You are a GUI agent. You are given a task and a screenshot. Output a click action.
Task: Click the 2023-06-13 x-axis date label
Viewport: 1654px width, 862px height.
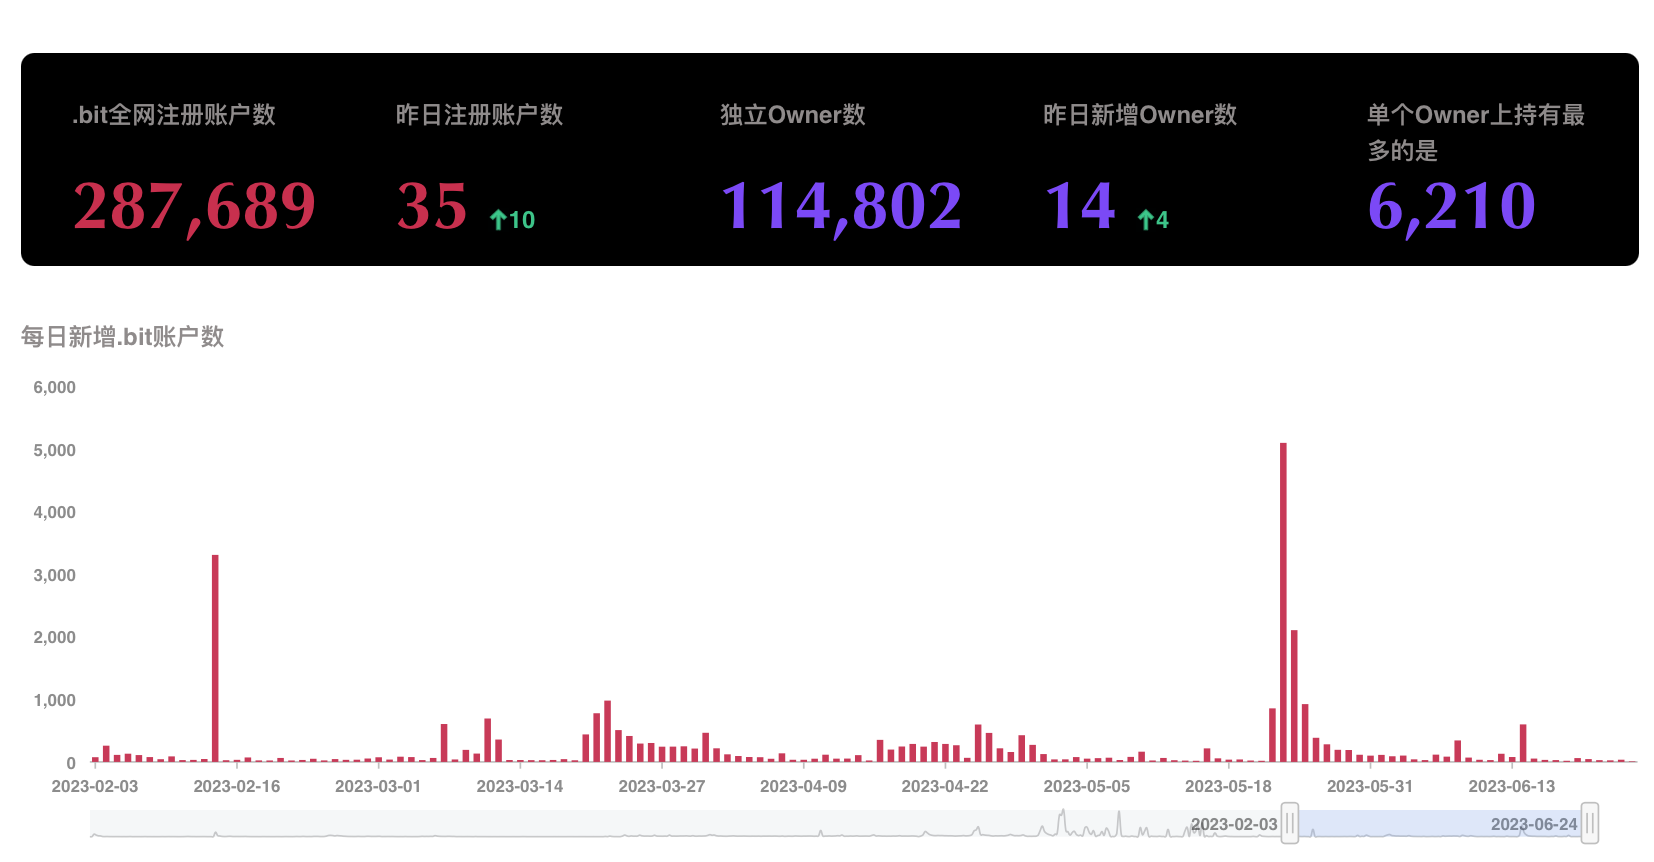pyautogui.click(x=1511, y=786)
